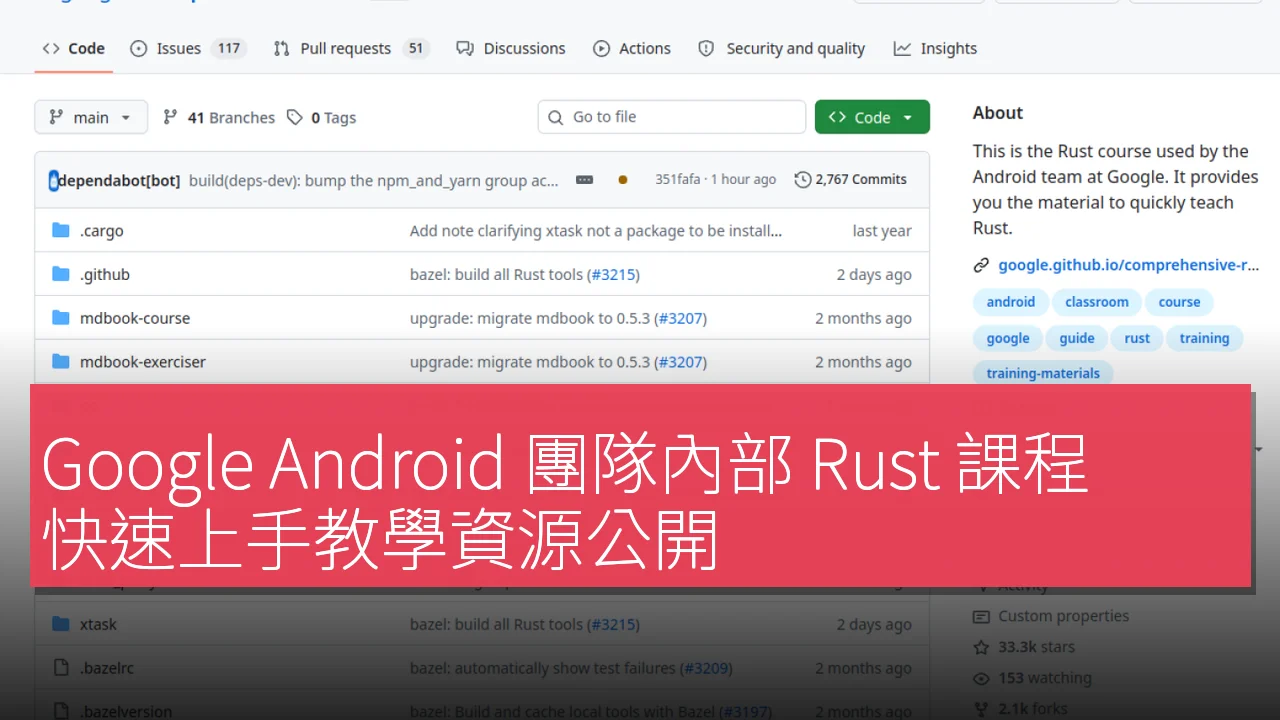The width and height of the screenshot is (1280, 720).
Task: Select the classroom topic tag
Action: coord(1097,302)
